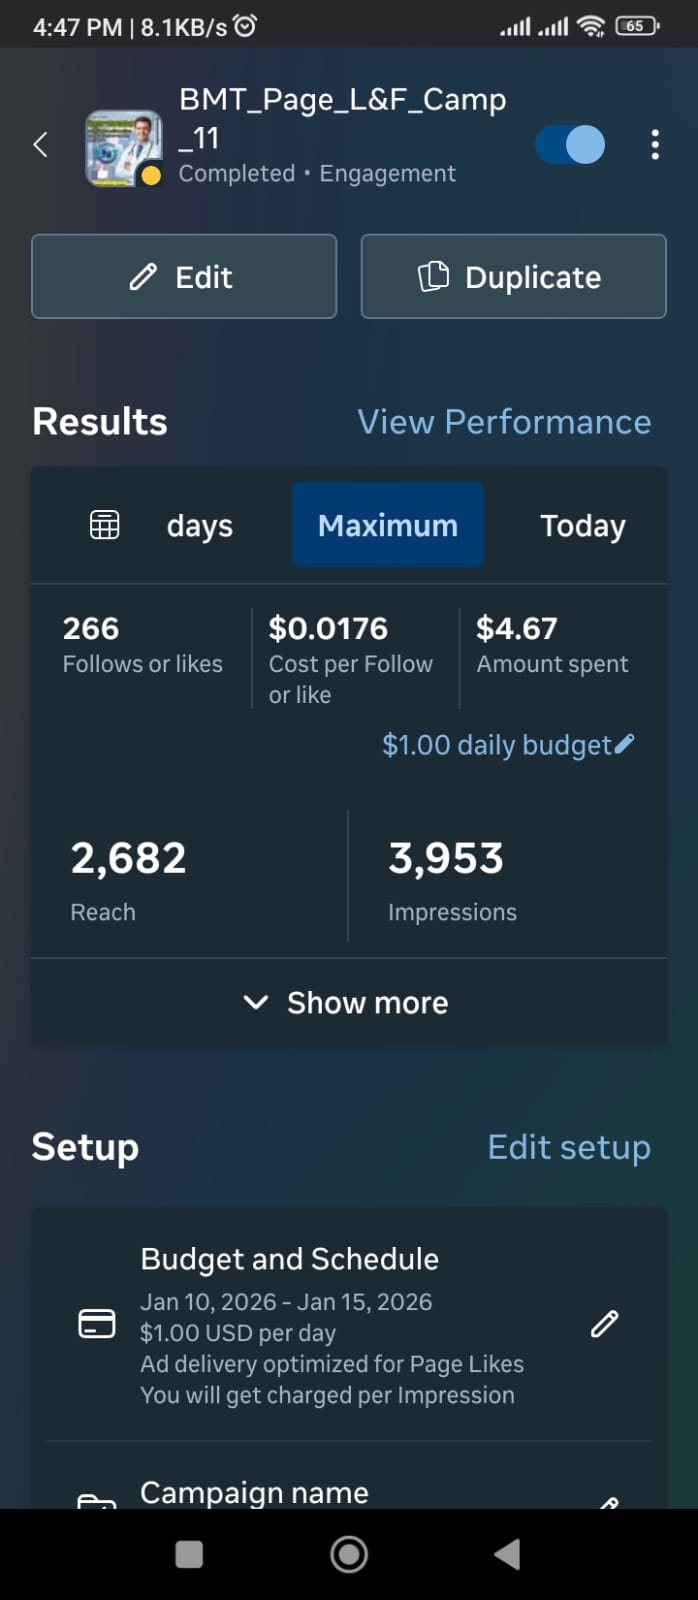The width and height of the screenshot is (698, 1600).
Task: Expand results with Show more
Action: coord(348,1003)
